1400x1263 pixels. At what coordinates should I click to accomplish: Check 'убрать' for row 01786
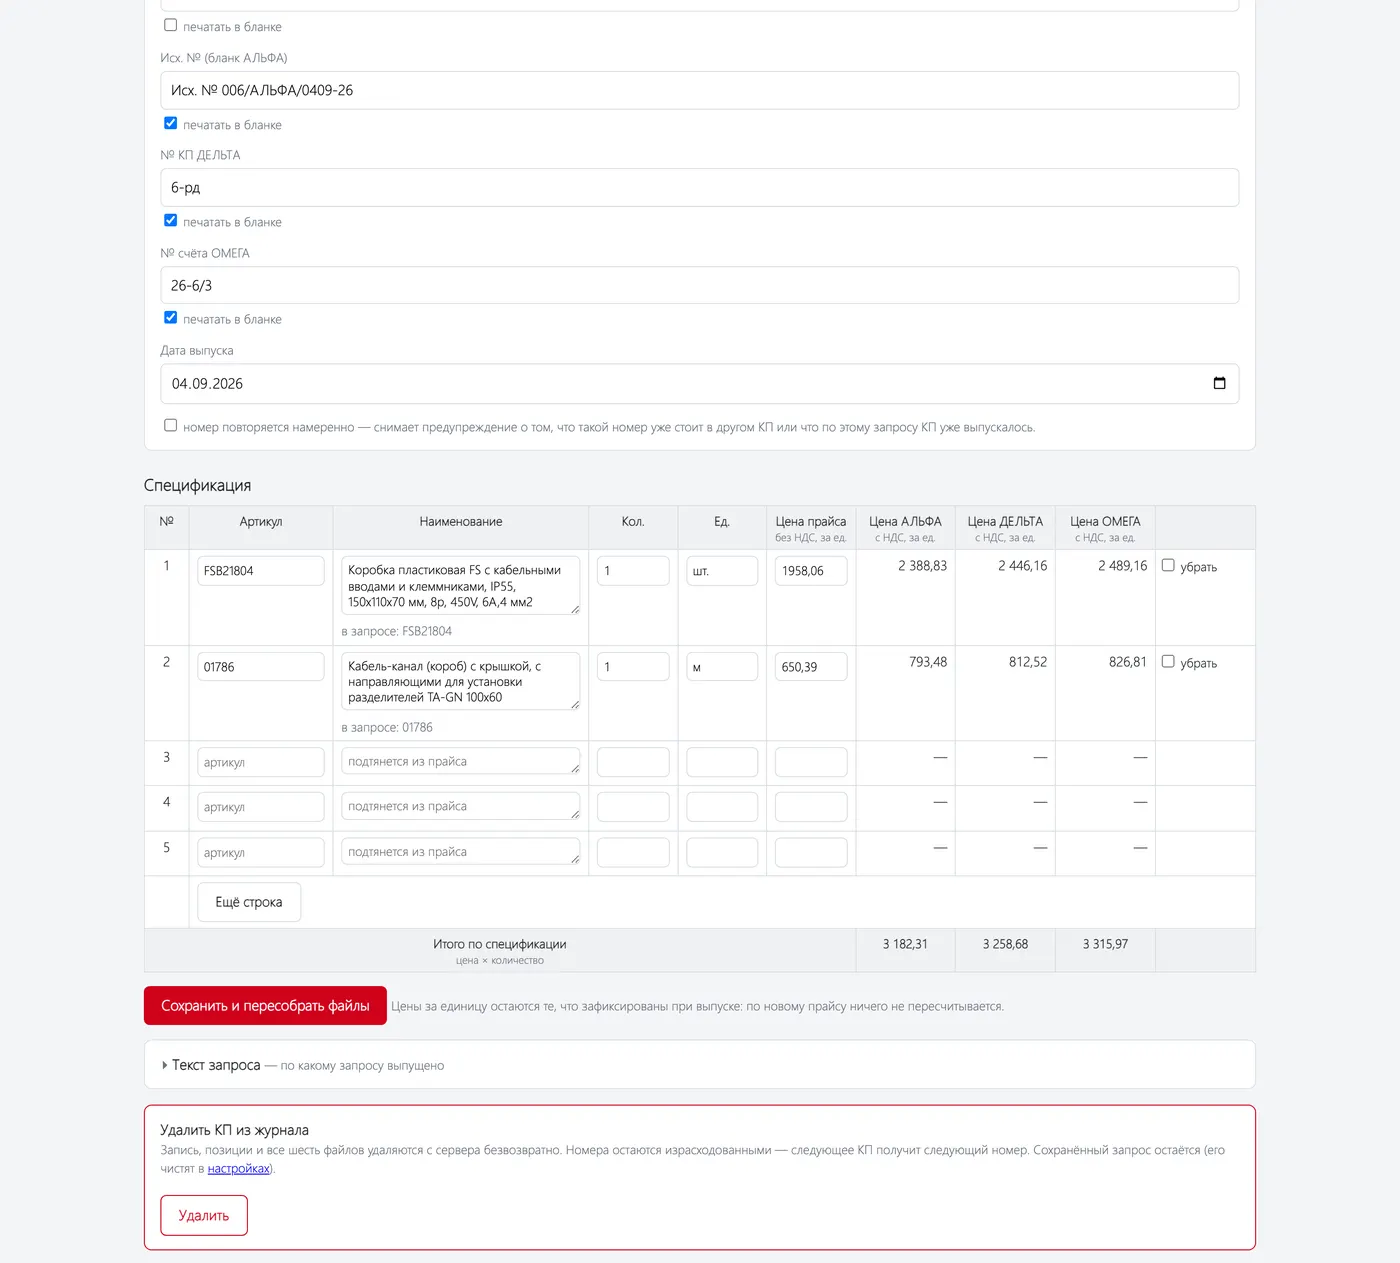pyautogui.click(x=1168, y=661)
